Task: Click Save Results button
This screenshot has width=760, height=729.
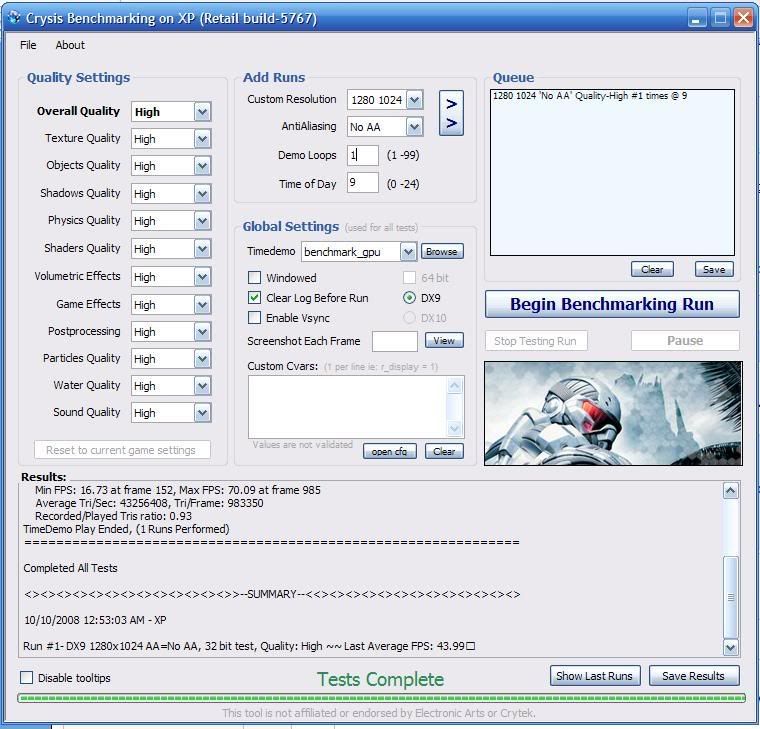Action: (x=694, y=676)
